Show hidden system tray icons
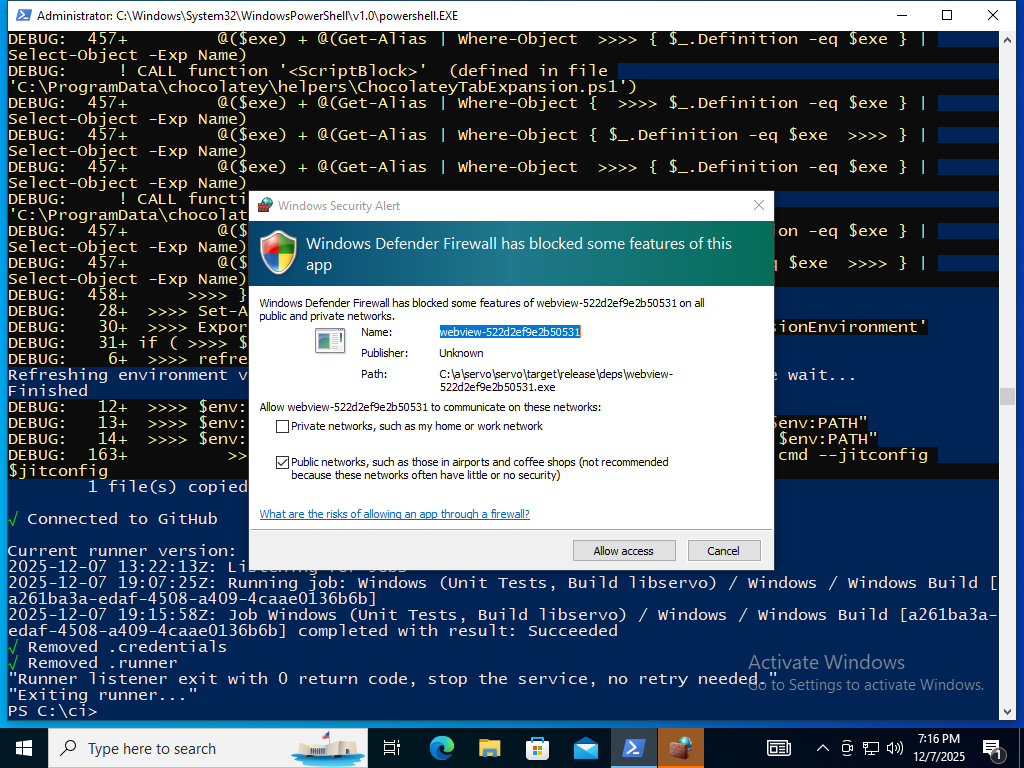Screen dimensions: 1024x768 (x=823, y=748)
